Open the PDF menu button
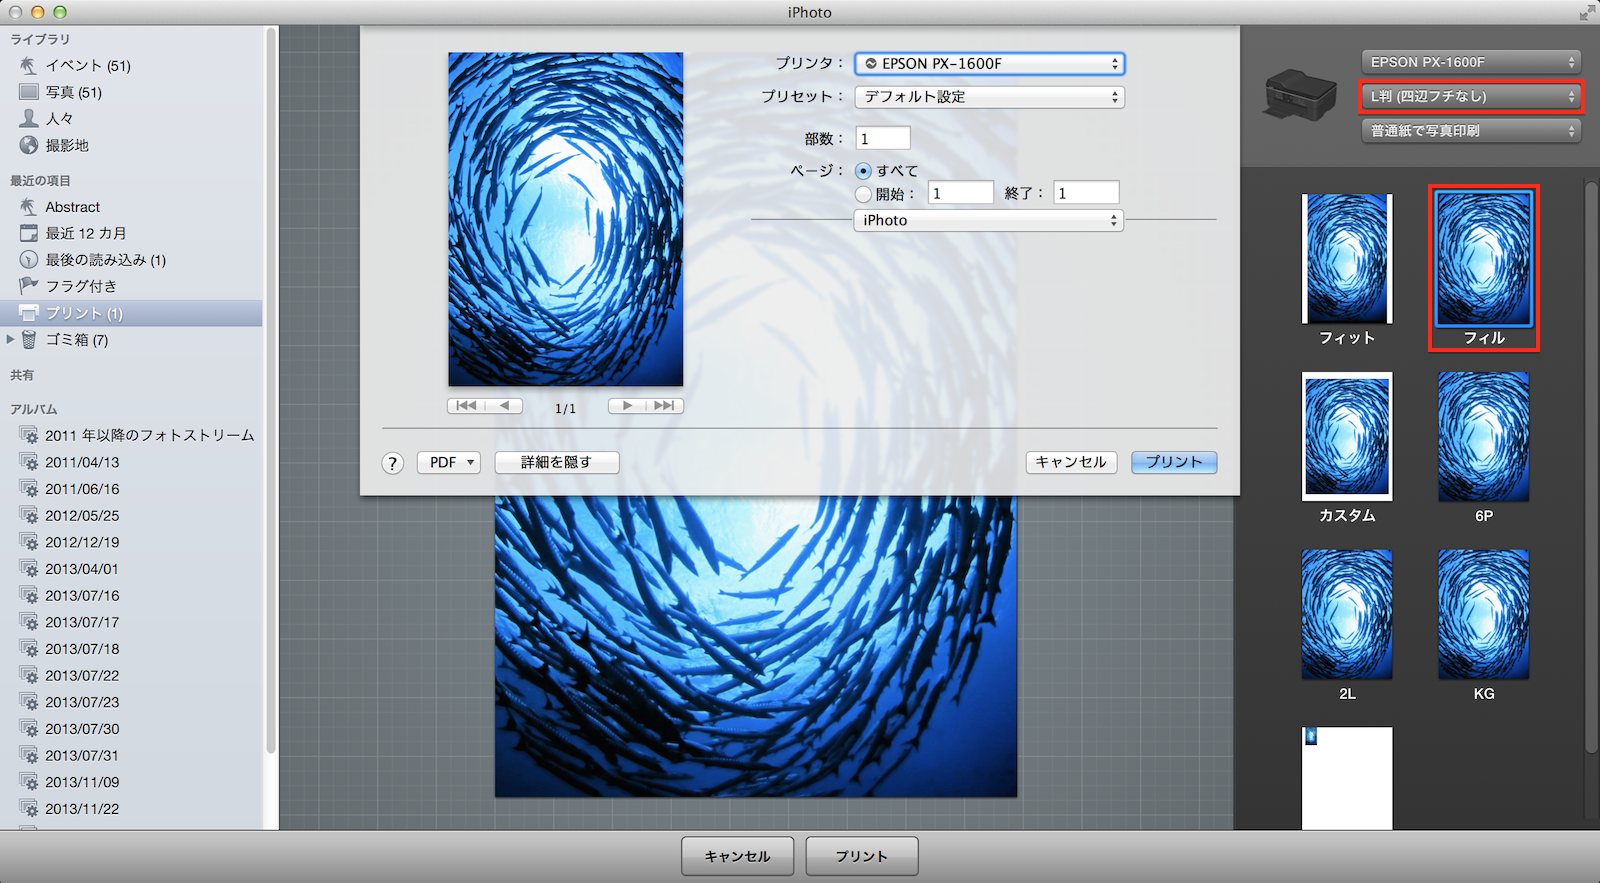This screenshot has height=883, width=1600. tap(449, 462)
